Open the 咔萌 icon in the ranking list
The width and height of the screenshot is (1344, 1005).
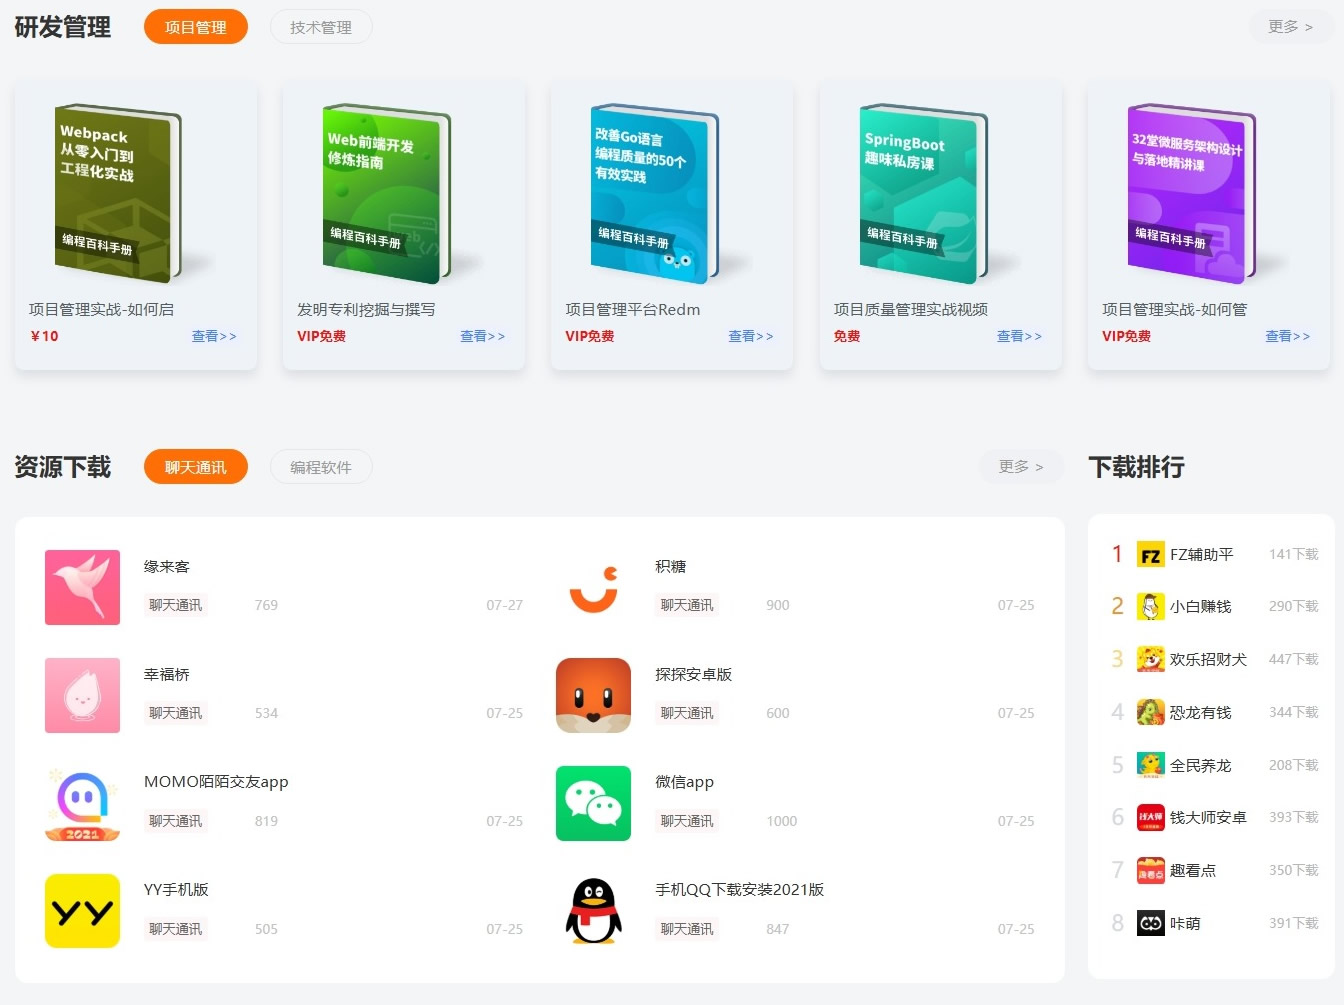pyautogui.click(x=1150, y=923)
